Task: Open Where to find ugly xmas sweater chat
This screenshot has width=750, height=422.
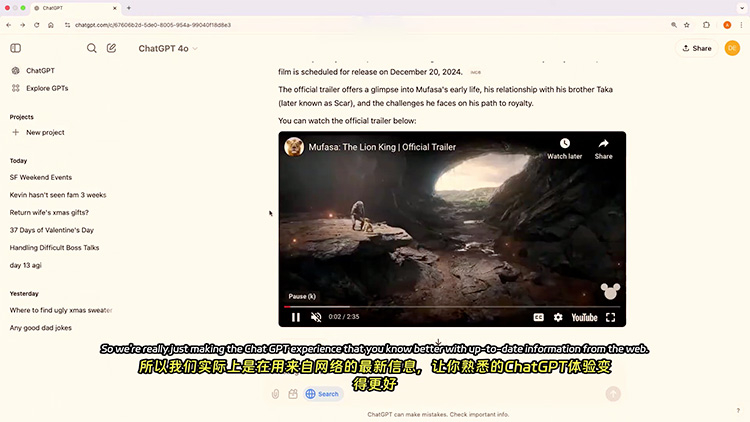Action: pos(61,310)
